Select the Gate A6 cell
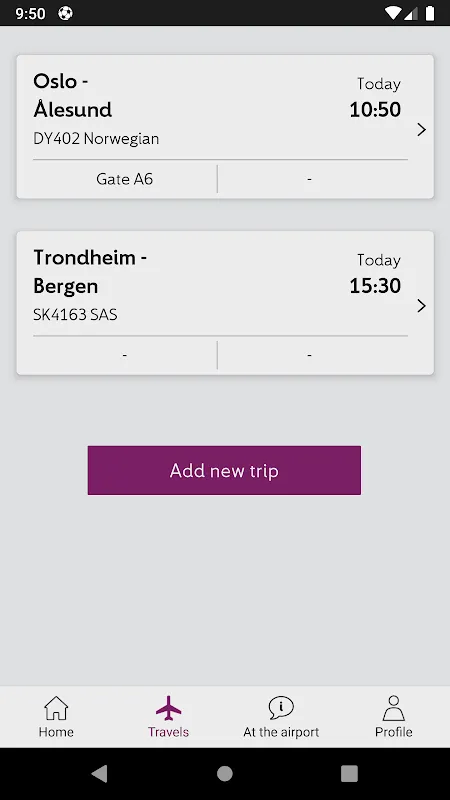The height and width of the screenshot is (800, 450). click(124, 179)
